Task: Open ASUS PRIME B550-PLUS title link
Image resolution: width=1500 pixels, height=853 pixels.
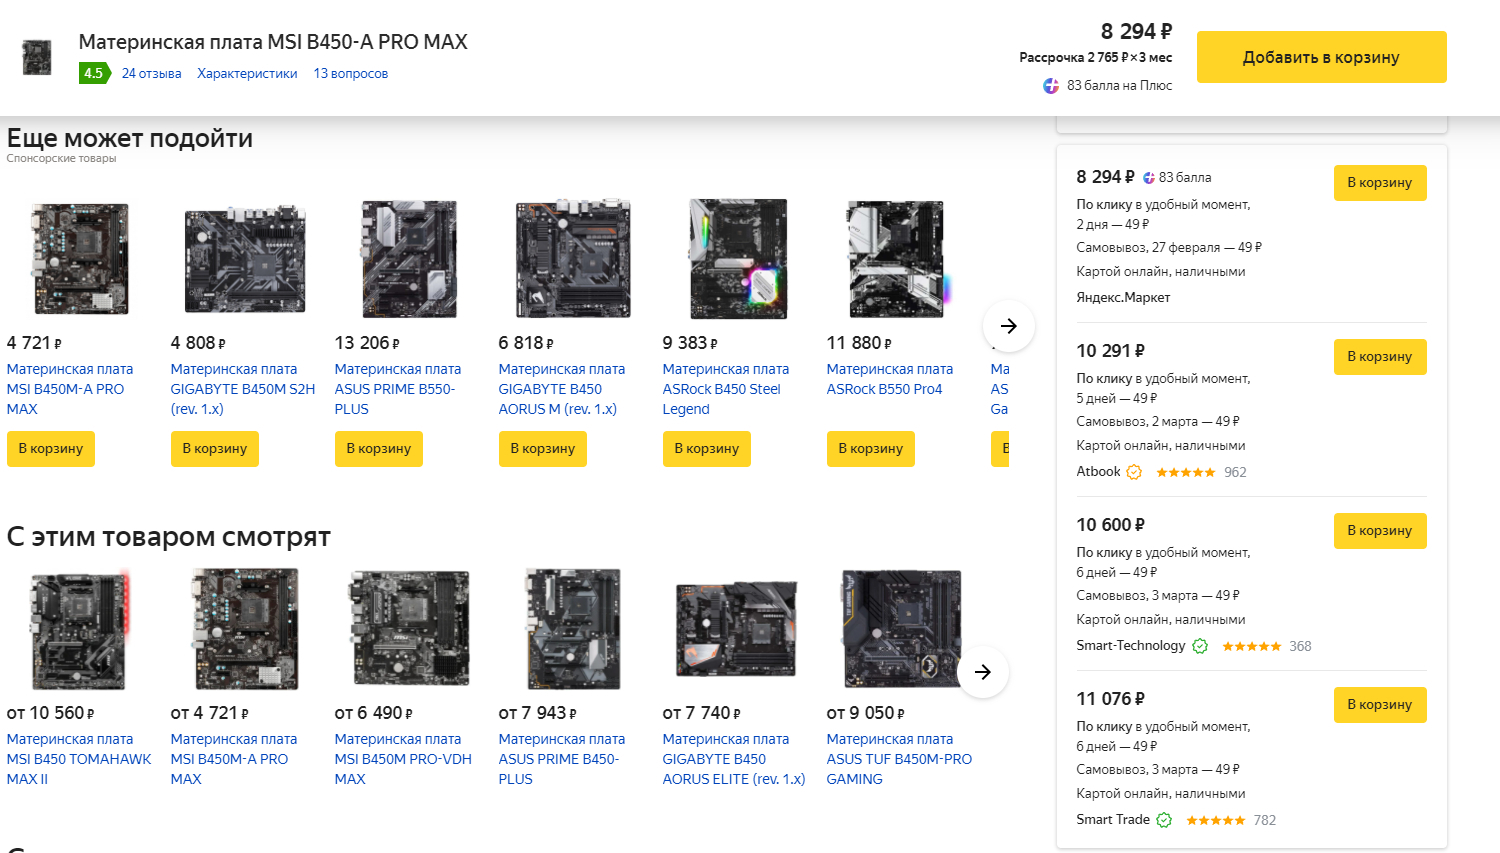Action: pos(398,389)
